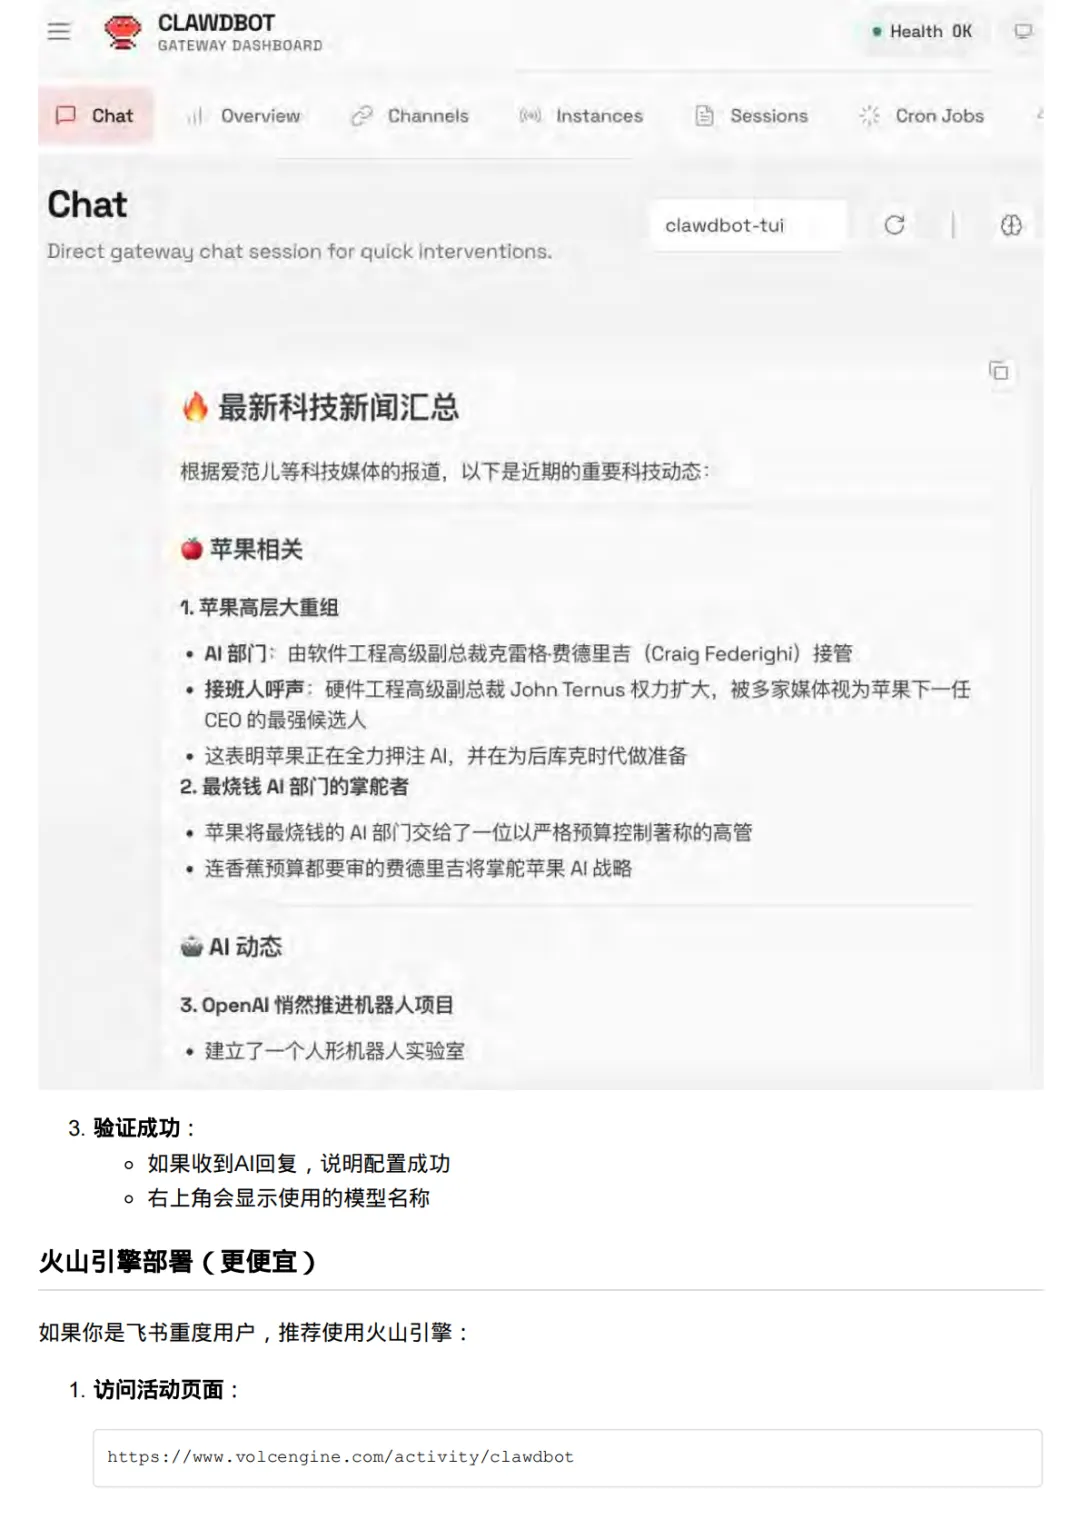The width and height of the screenshot is (1080, 1529).
Task: Switch to the Chat tab
Action: pos(96,115)
